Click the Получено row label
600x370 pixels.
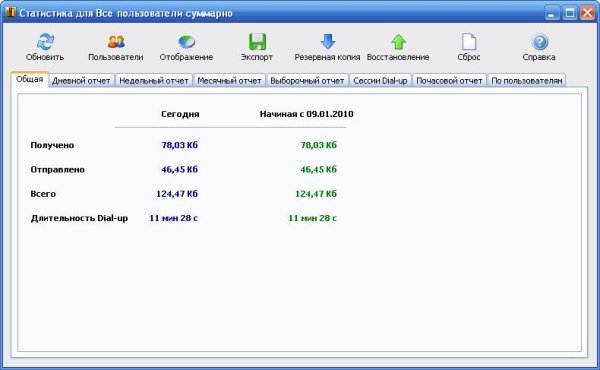52,145
